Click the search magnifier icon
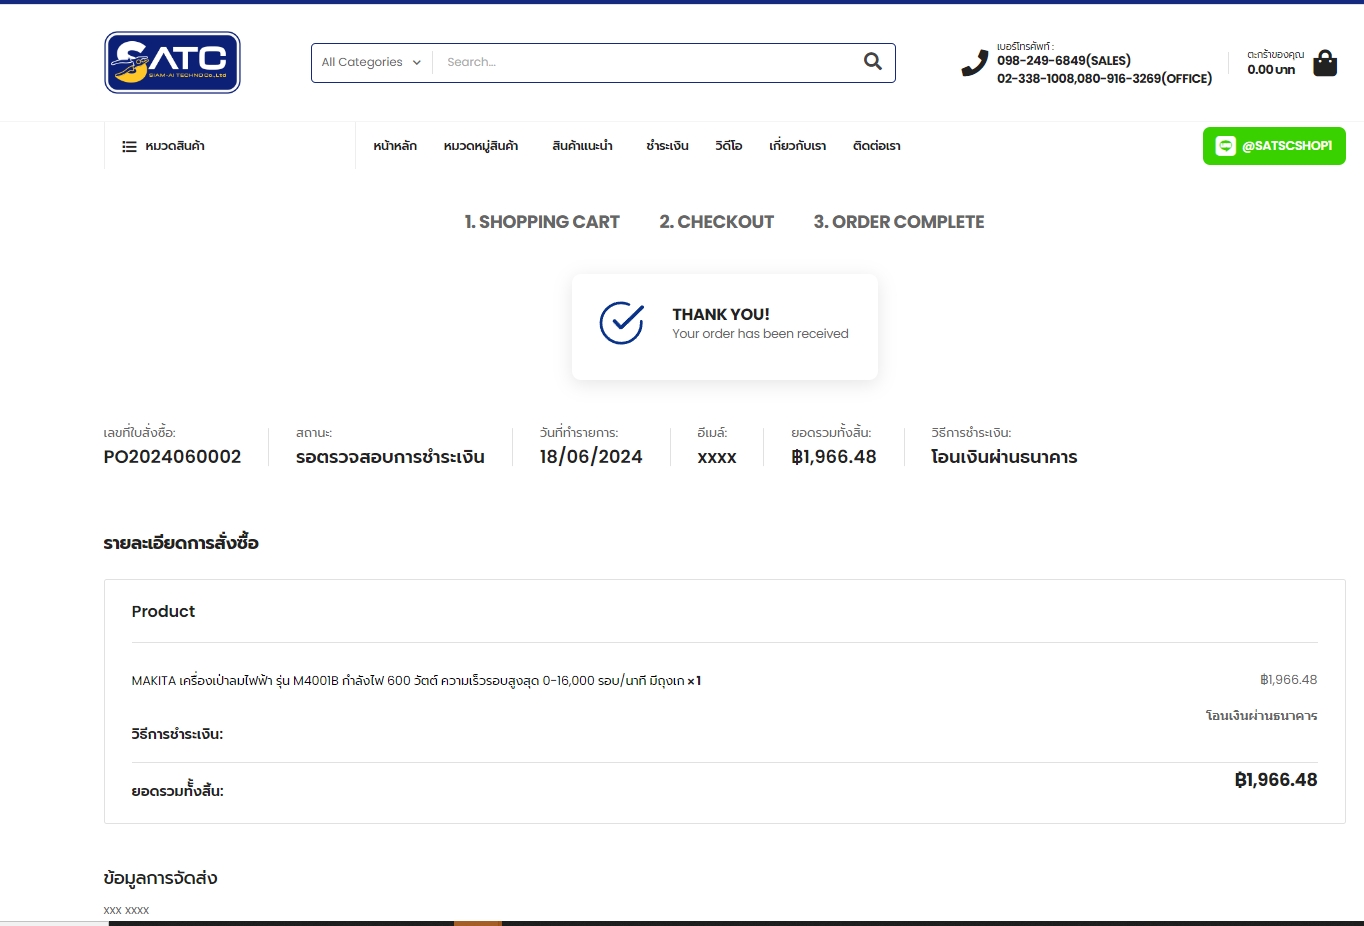The width and height of the screenshot is (1364, 926). pyautogui.click(x=872, y=62)
